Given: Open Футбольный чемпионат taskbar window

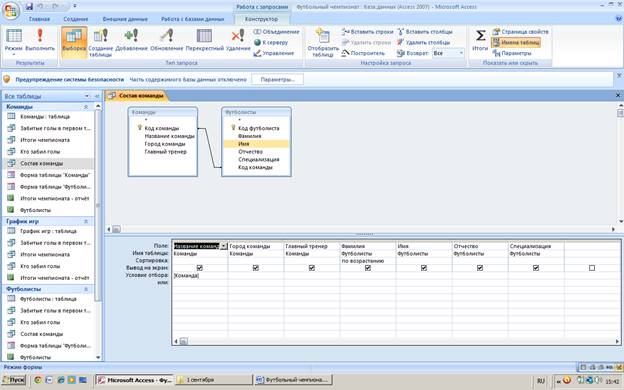Looking at the screenshot, I should pos(294,380).
